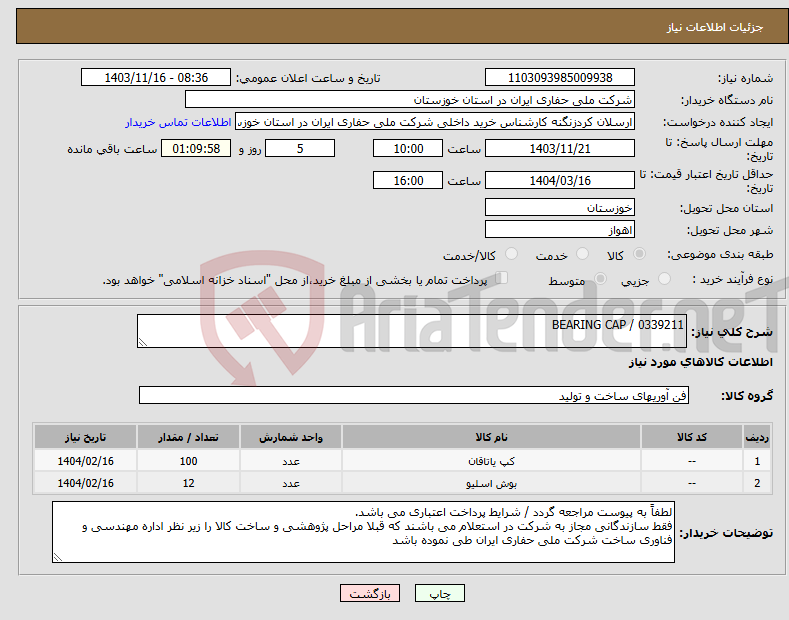Click the resize handle of description box
This screenshot has width=789, height=620.
pyautogui.click(x=142, y=343)
